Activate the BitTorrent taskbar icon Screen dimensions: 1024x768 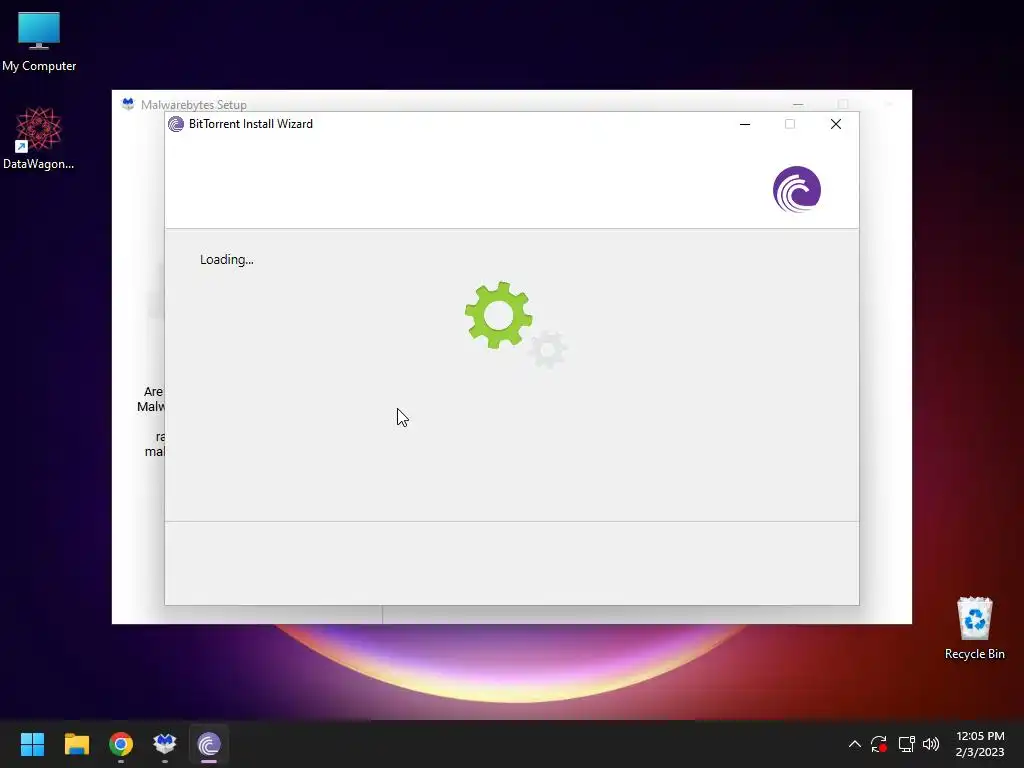[209, 744]
